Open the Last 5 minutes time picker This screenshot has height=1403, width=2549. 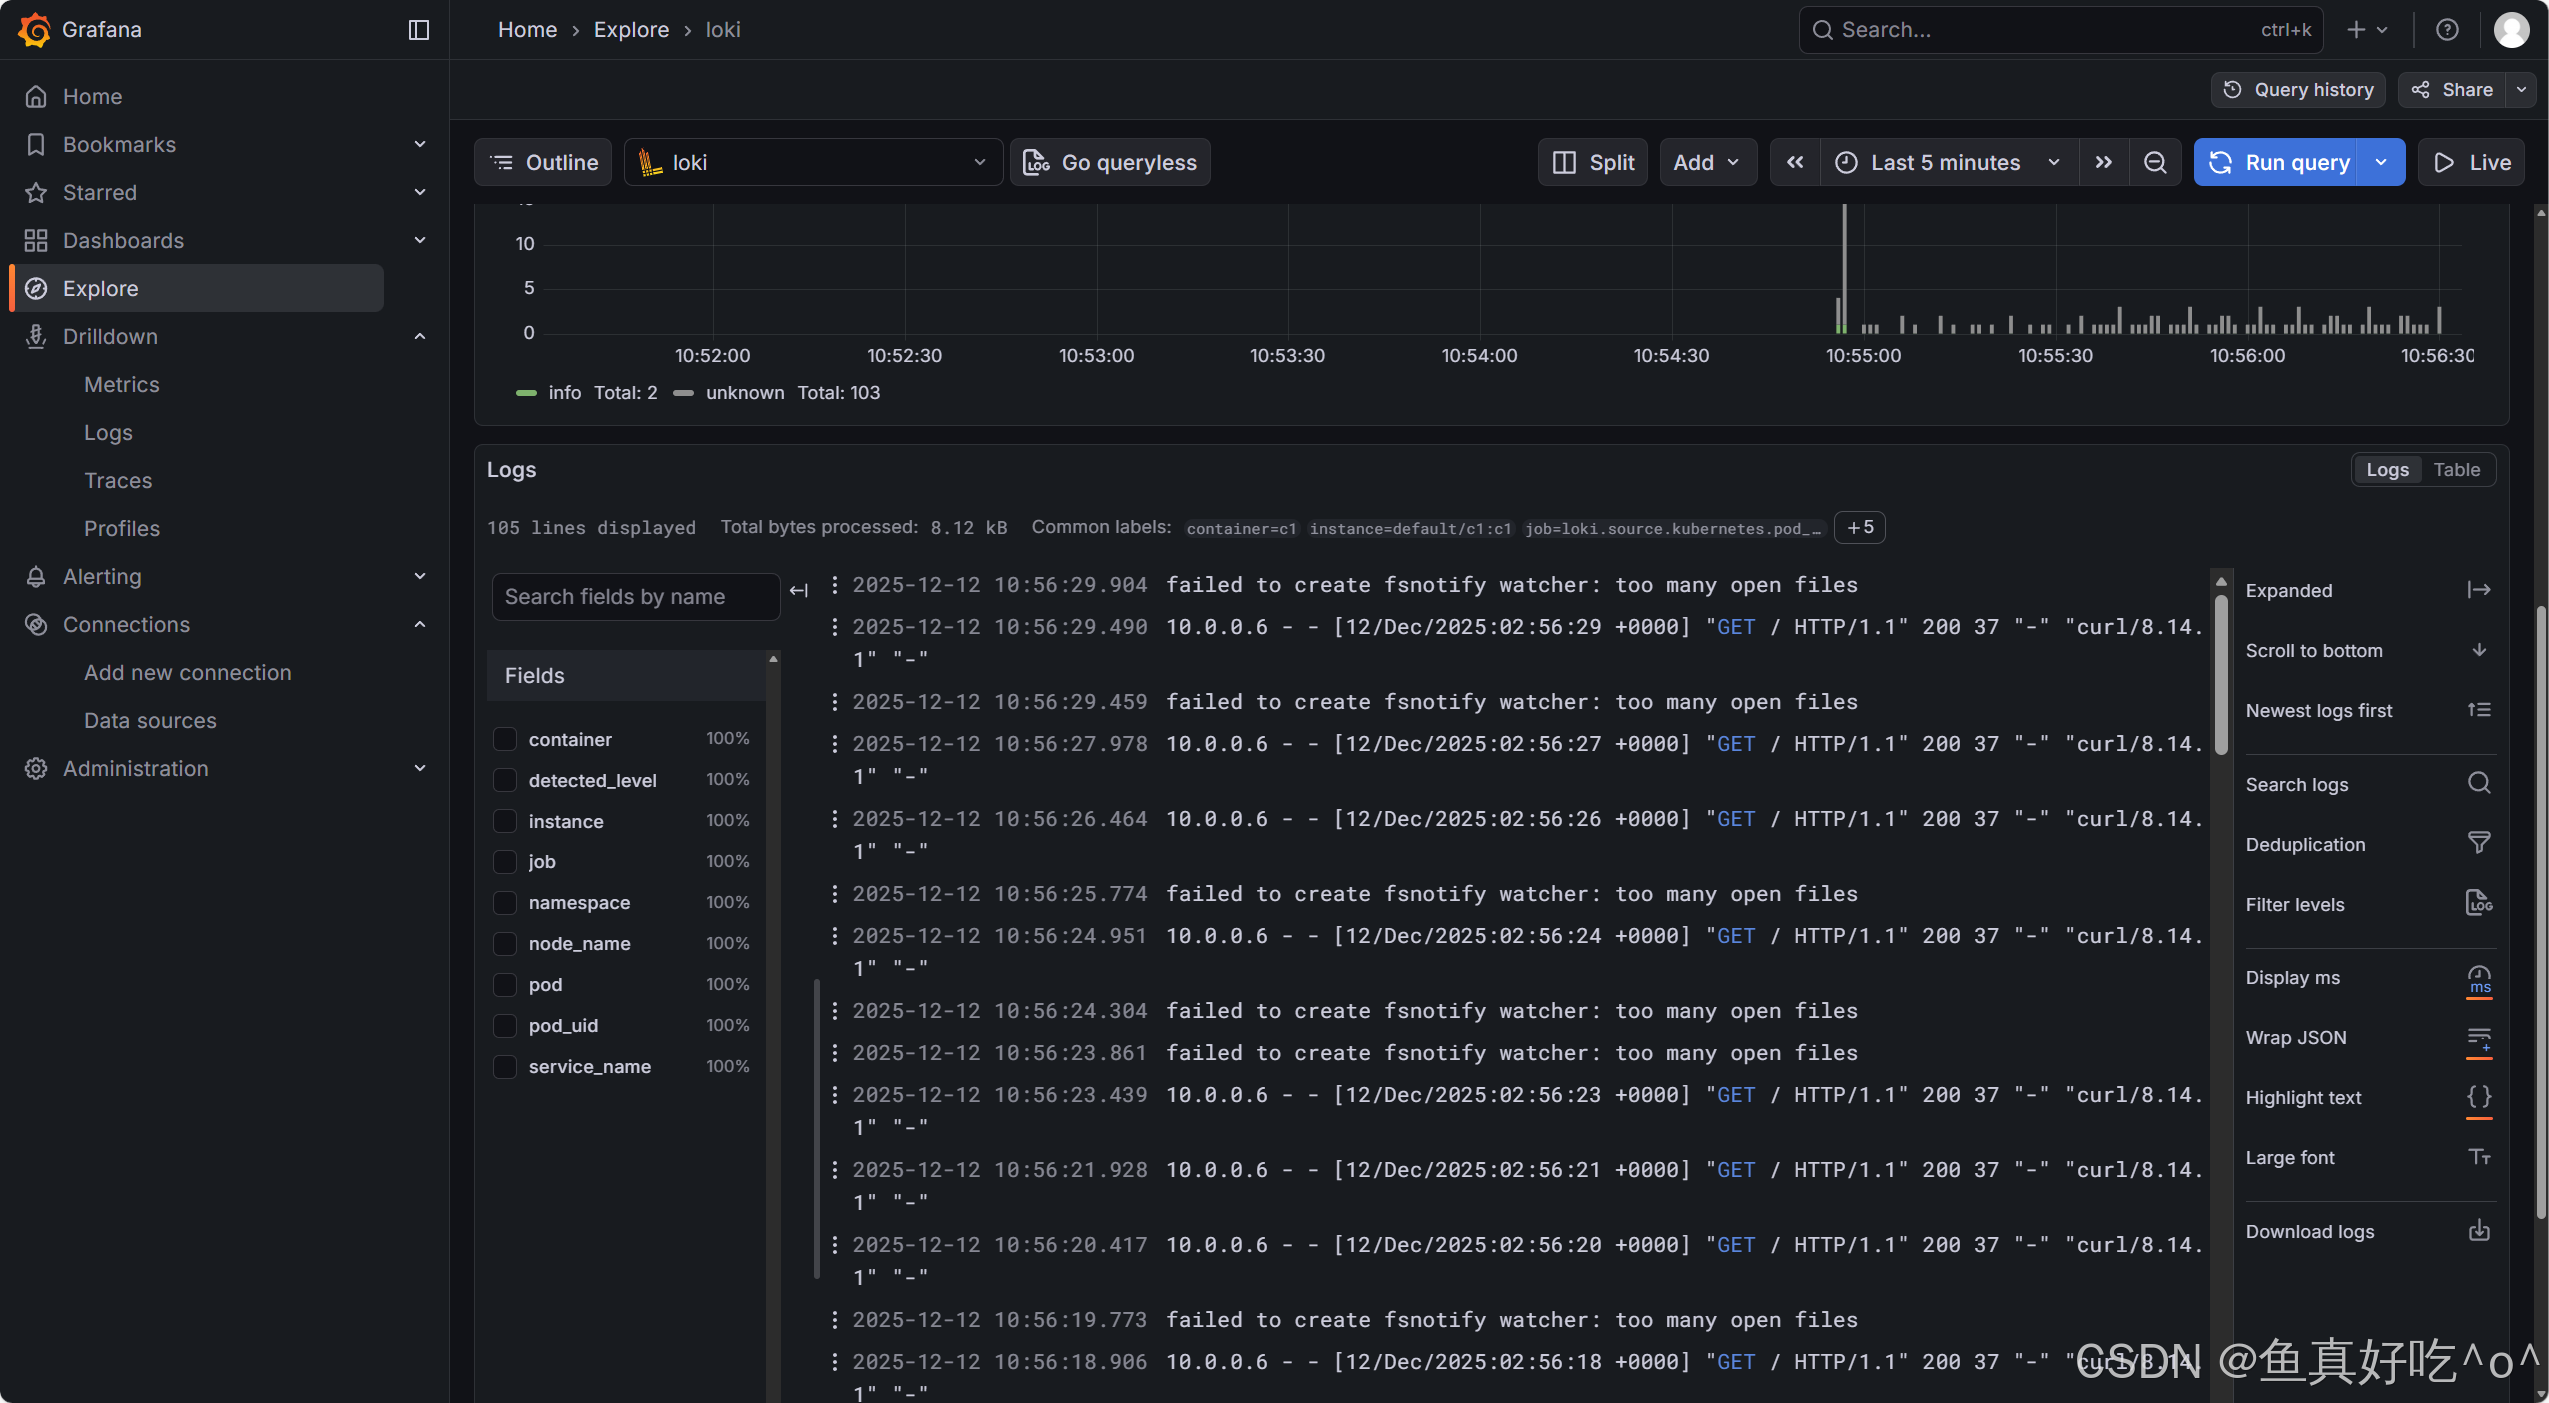click(1945, 162)
